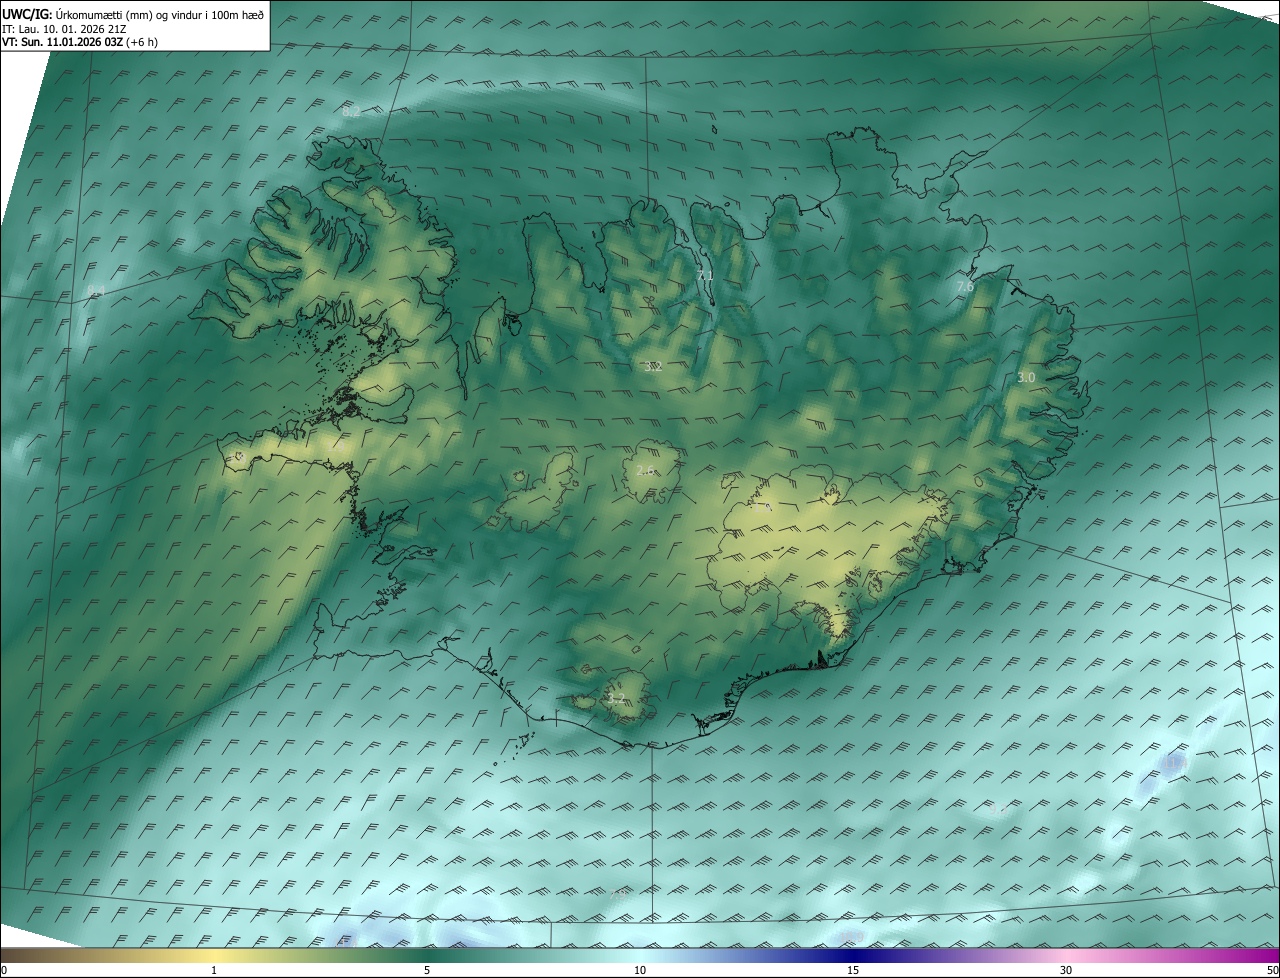Viewport: 1280px width, 978px height.
Task: Click the 15 tick on the color scale
Action: pyautogui.click(x=853, y=970)
